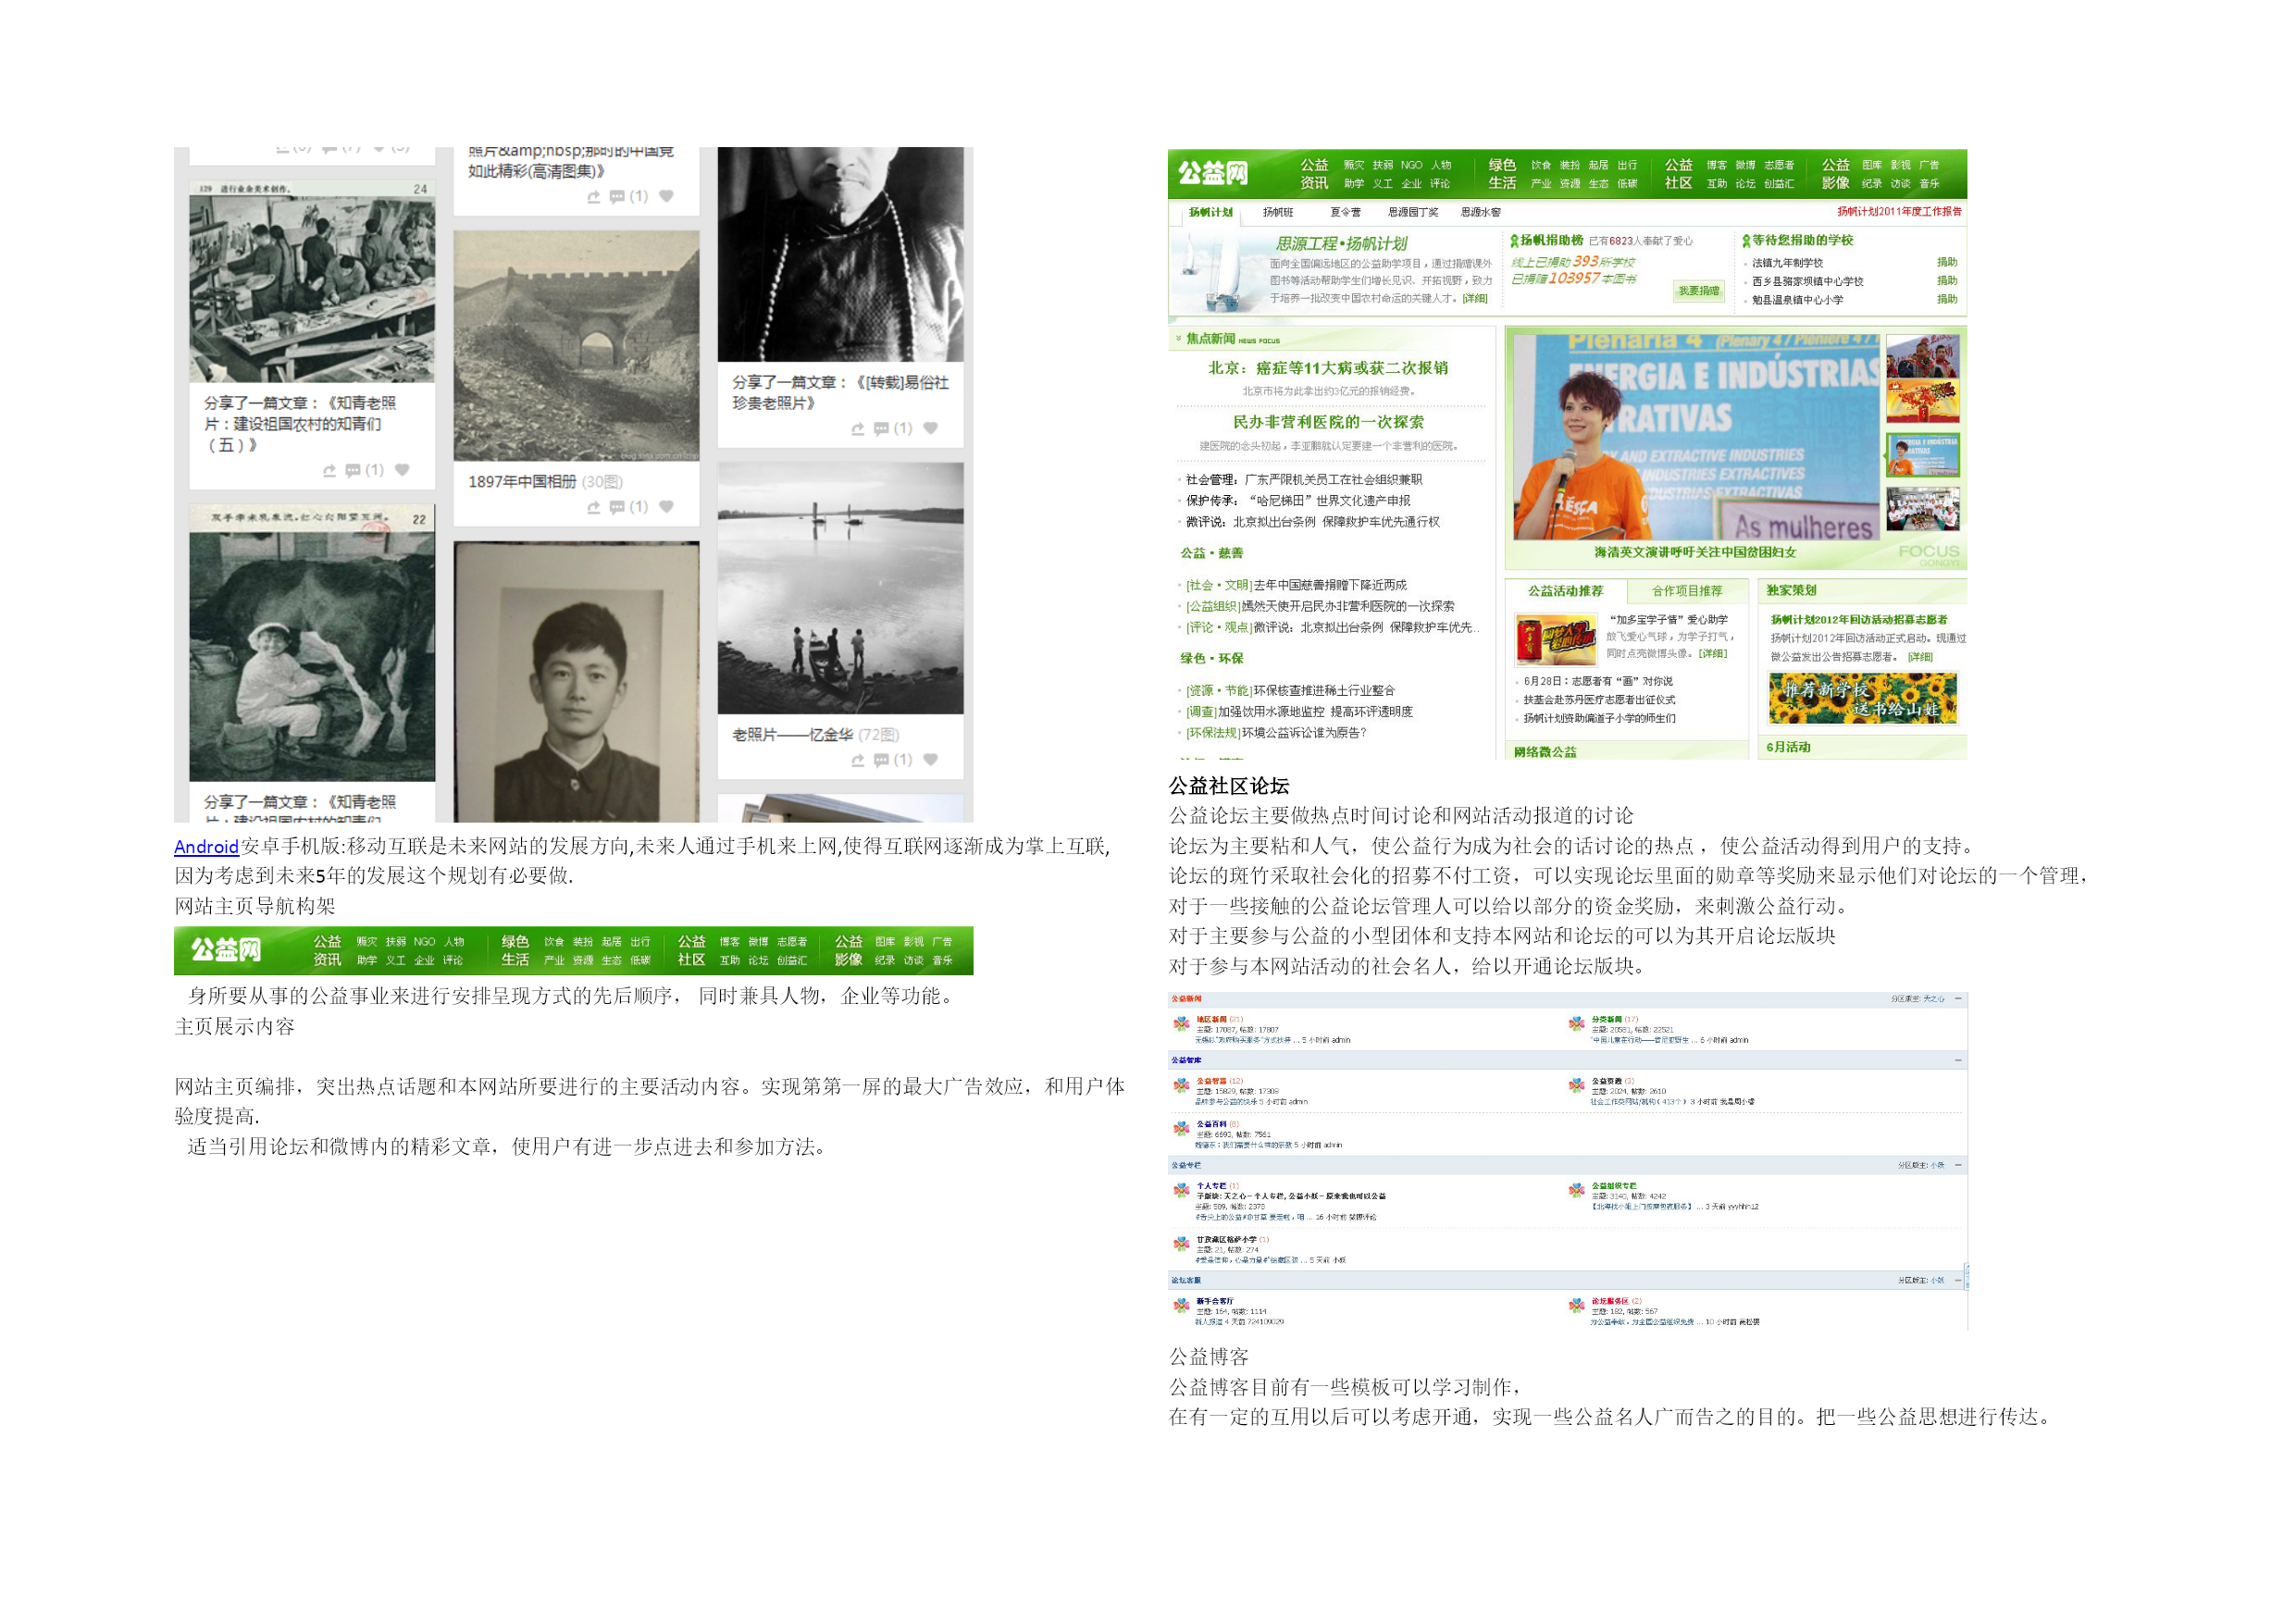Open the Android hyperlink in document text
Screen dimensions: 2296x1623
click(206, 847)
